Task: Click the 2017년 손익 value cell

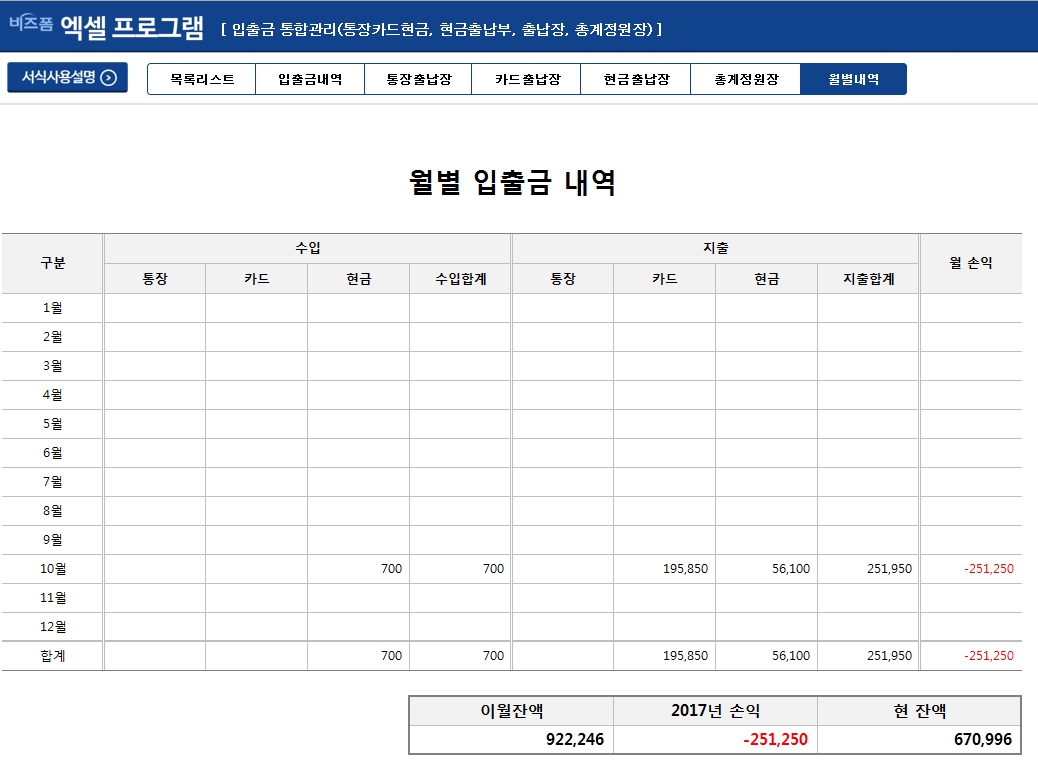Action: [x=715, y=740]
